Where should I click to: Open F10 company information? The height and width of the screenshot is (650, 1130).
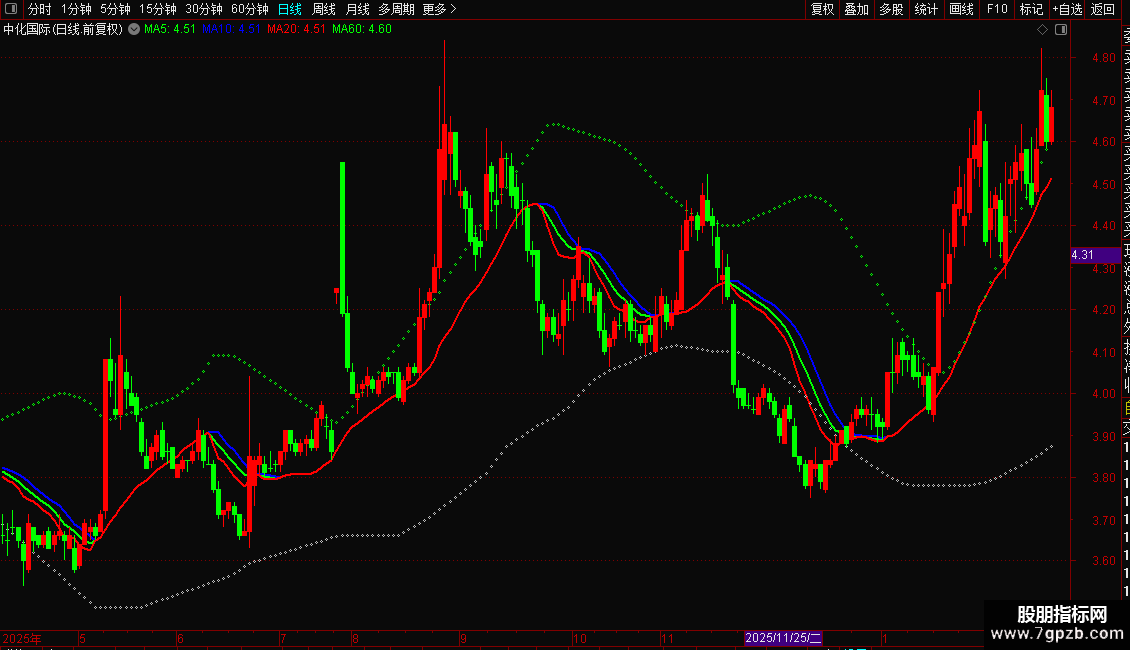point(997,9)
